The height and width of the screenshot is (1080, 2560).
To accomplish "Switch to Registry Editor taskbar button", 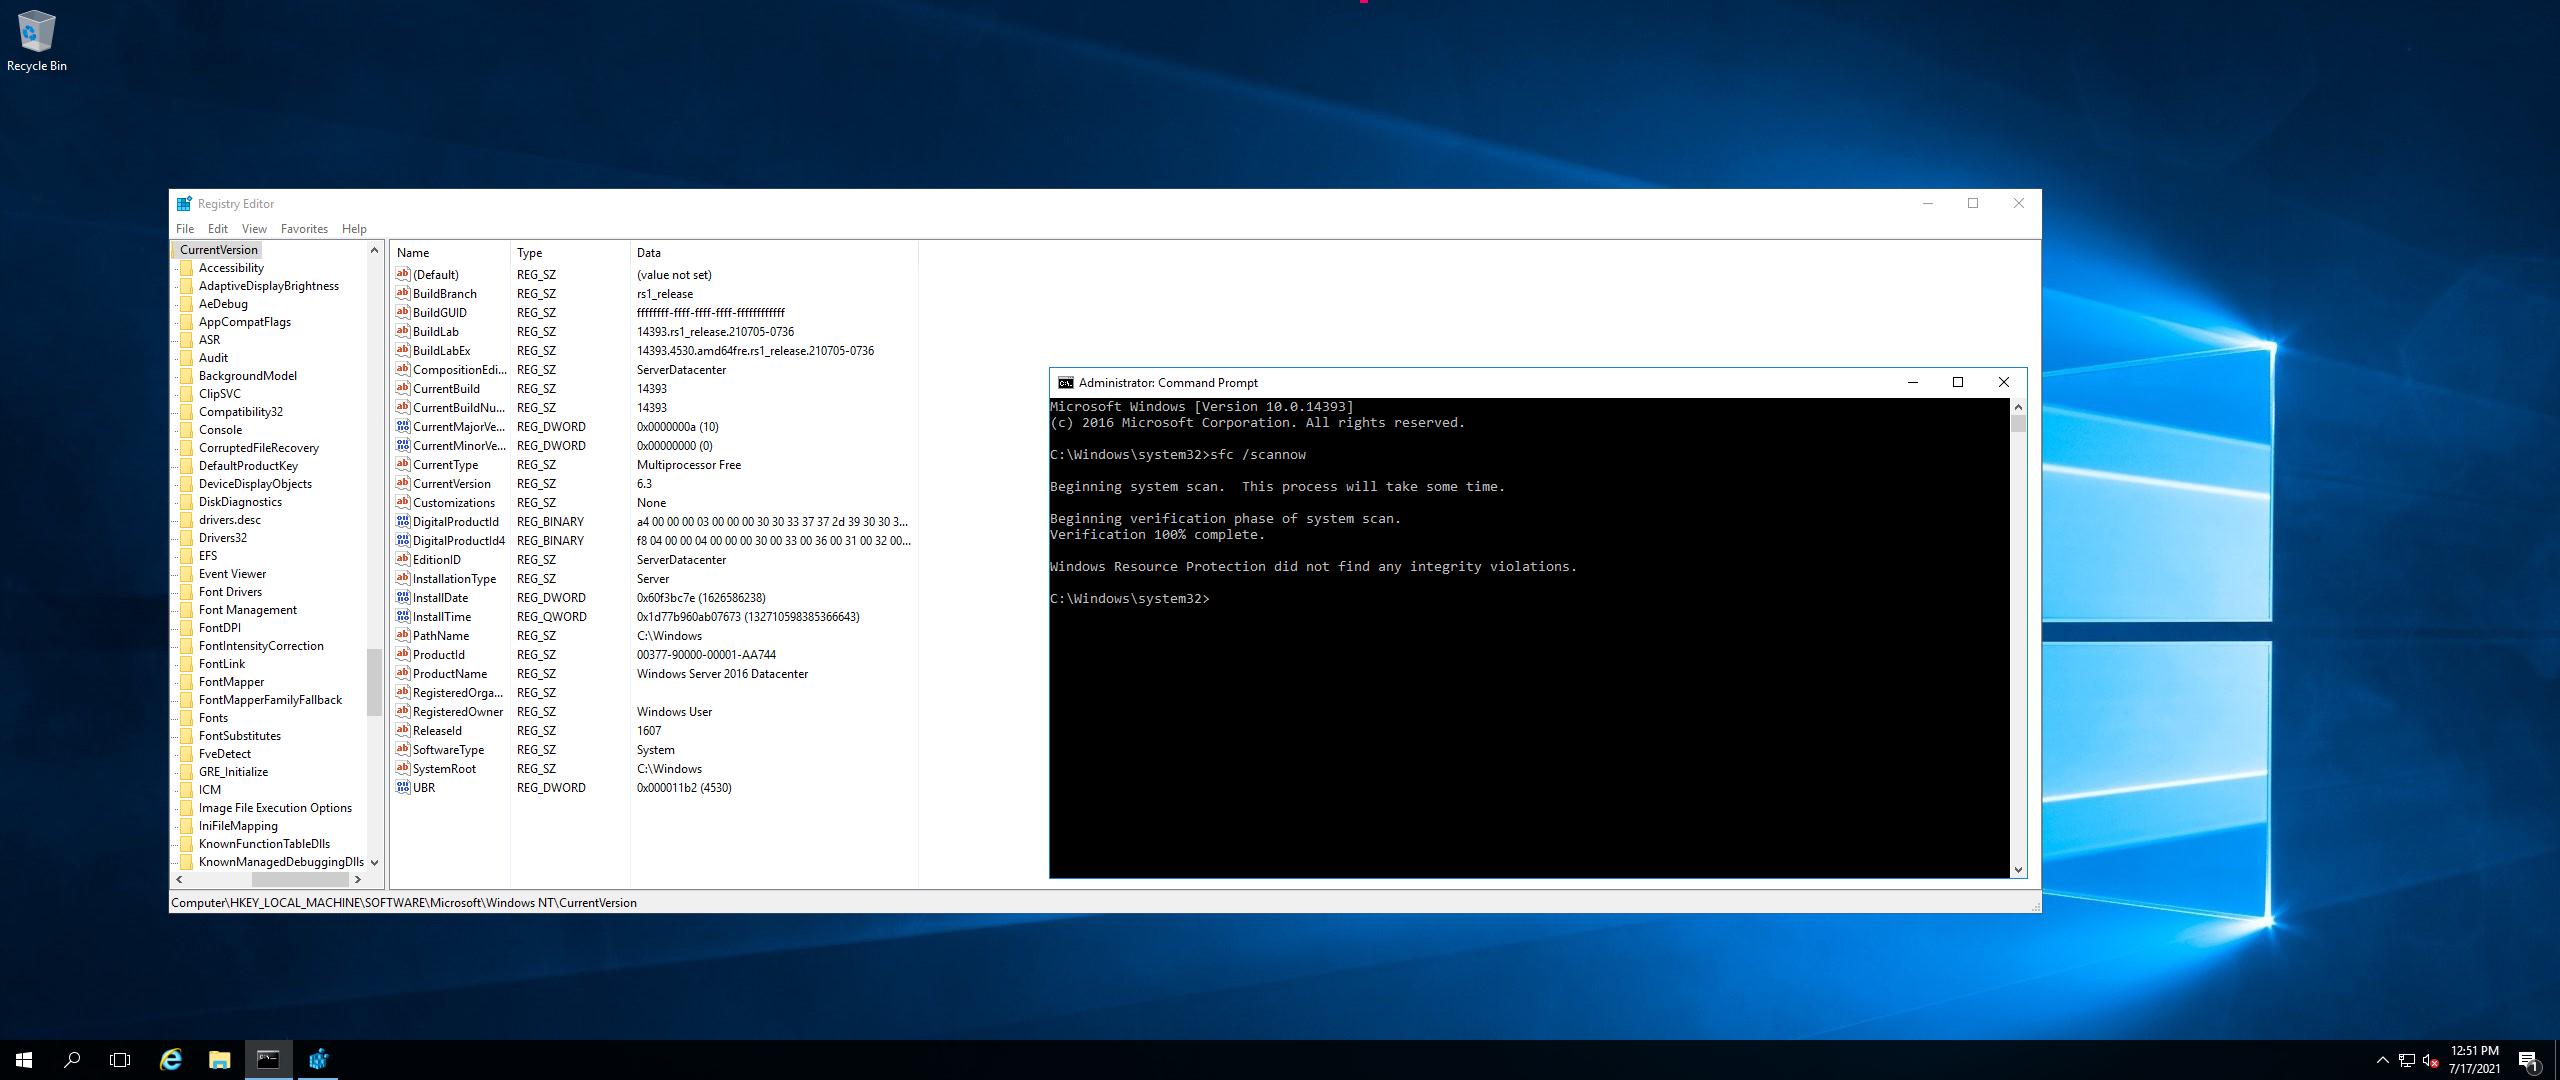I will (x=318, y=1060).
